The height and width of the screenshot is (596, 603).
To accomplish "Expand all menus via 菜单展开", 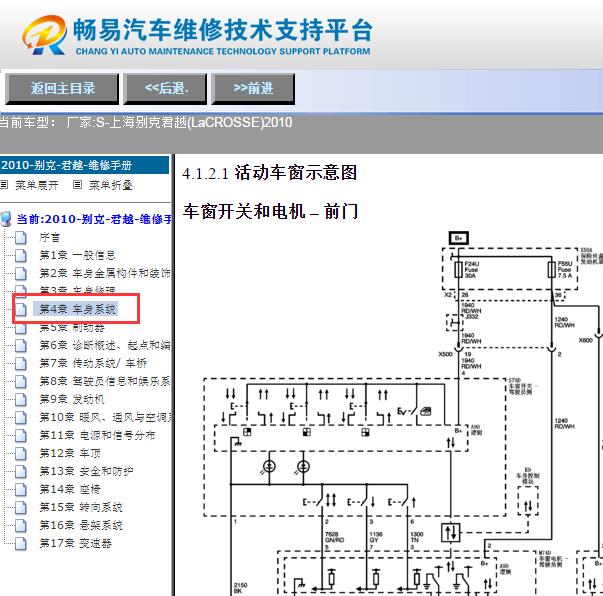I will pyautogui.click(x=37, y=185).
